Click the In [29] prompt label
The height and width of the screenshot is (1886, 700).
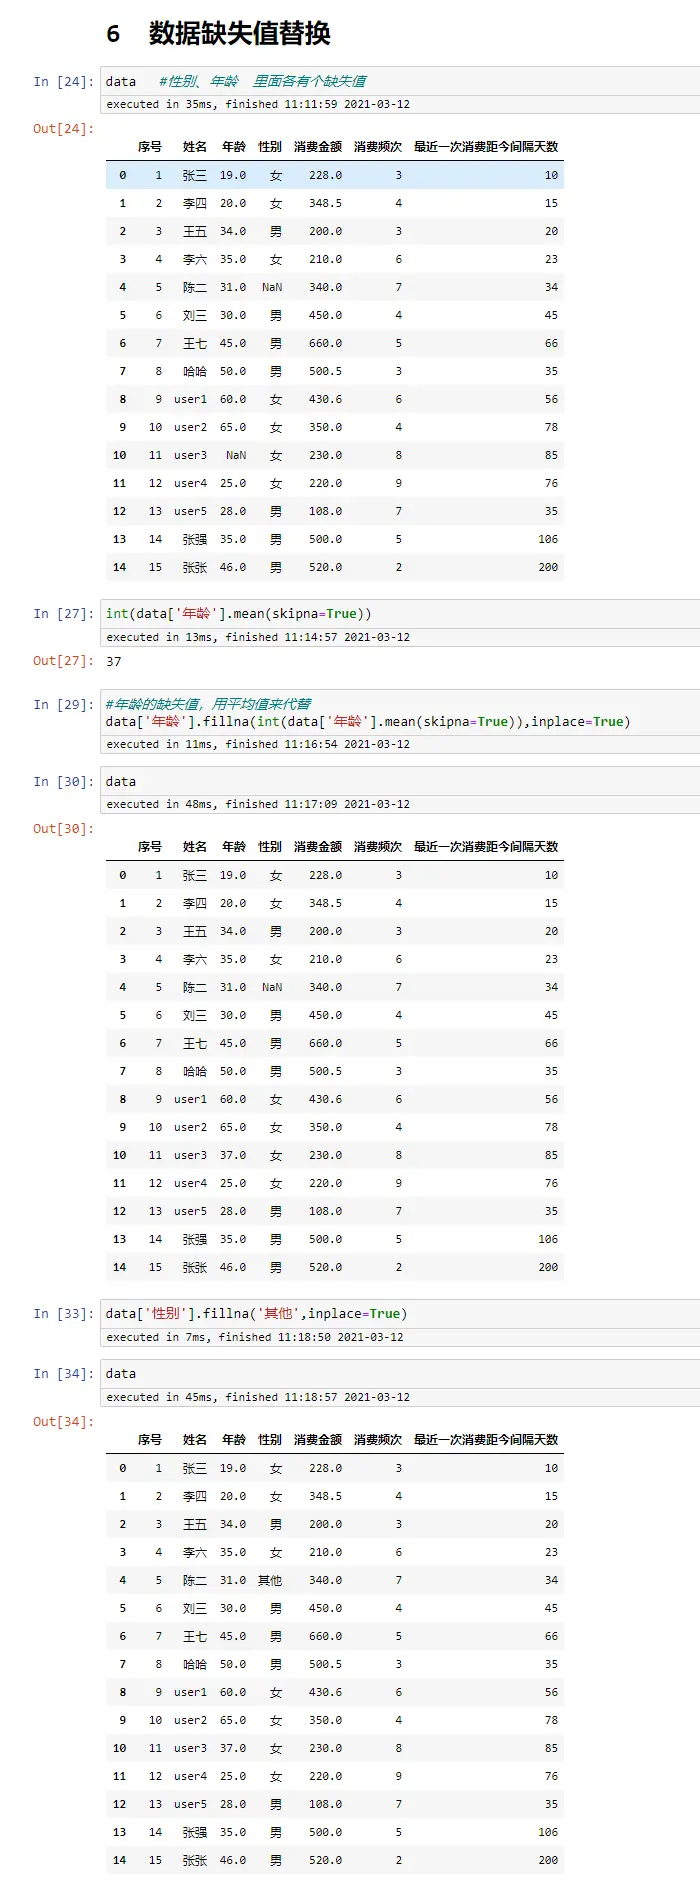pos(63,705)
